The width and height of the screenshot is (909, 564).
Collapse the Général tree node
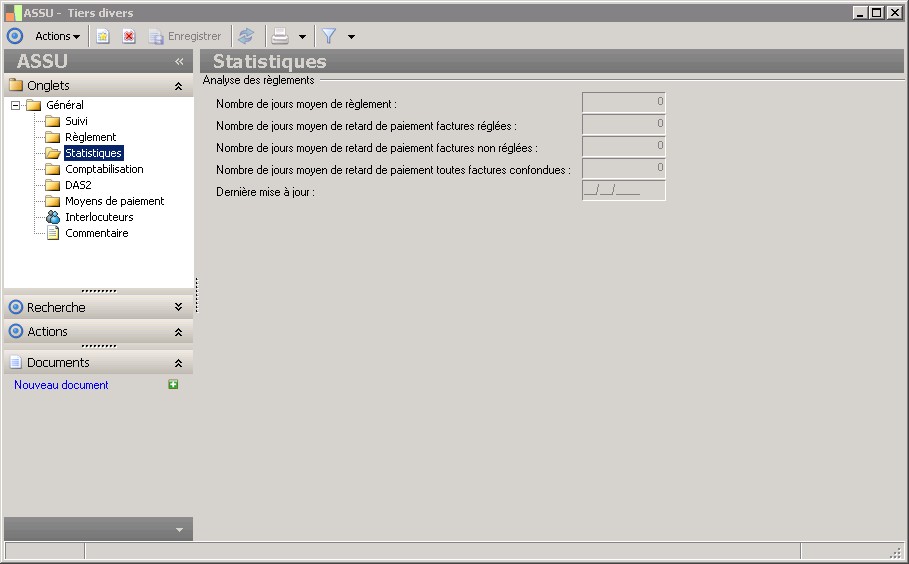[16, 105]
